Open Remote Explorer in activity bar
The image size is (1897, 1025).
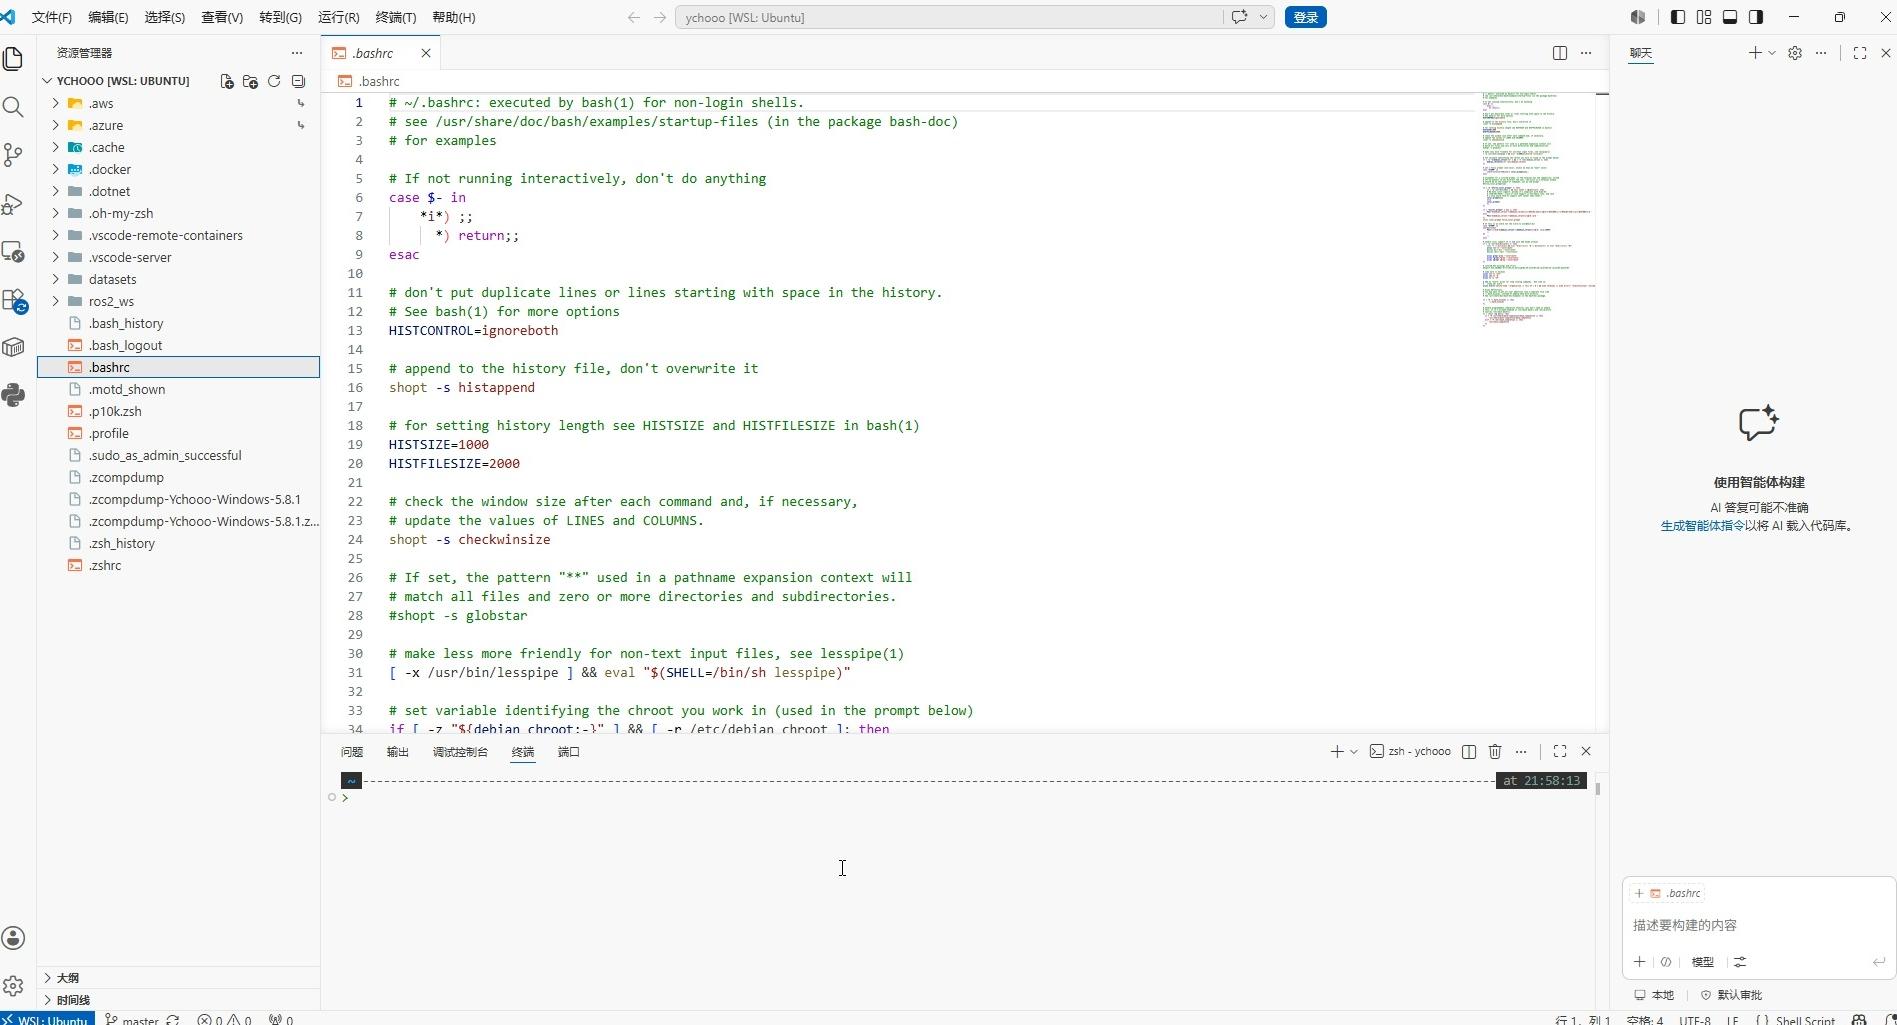[13, 252]
